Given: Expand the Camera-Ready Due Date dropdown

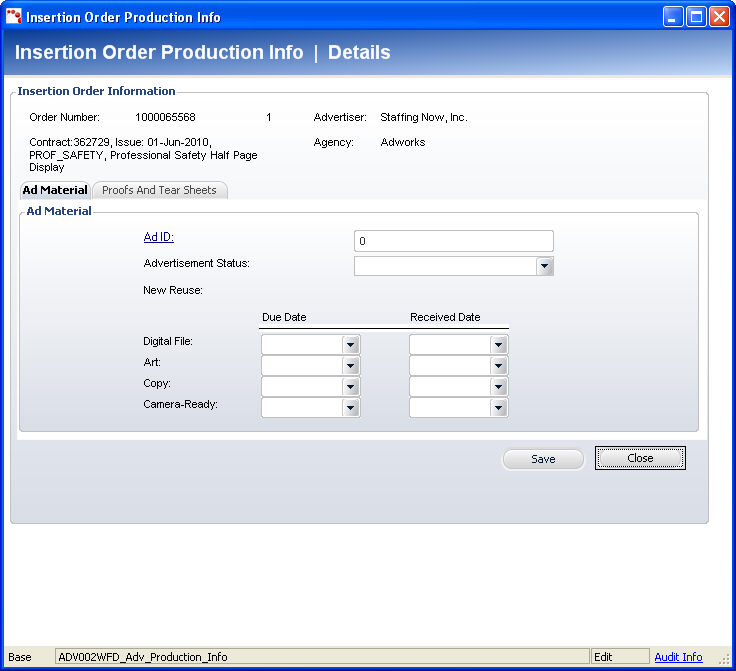Looking at the screenshot, I should pos(351,408).
